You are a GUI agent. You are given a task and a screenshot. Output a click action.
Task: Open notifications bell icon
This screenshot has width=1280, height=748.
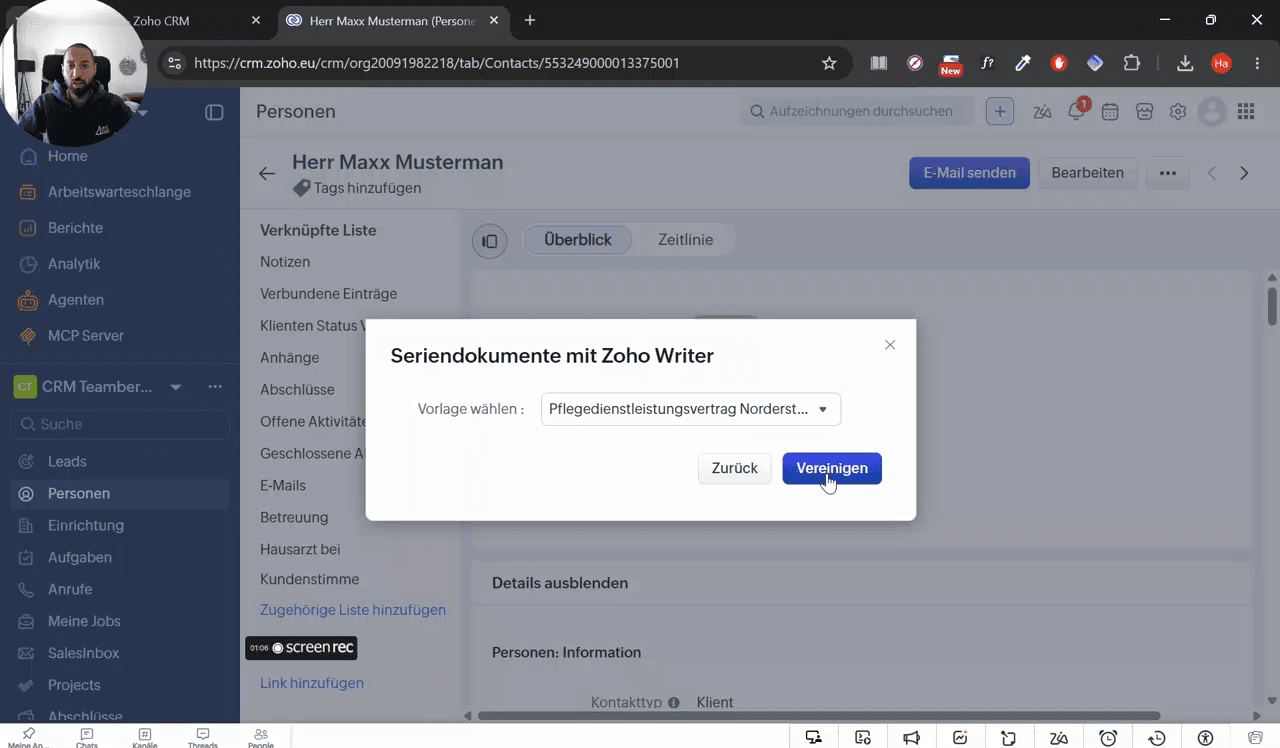click(x=1077, y=111)
